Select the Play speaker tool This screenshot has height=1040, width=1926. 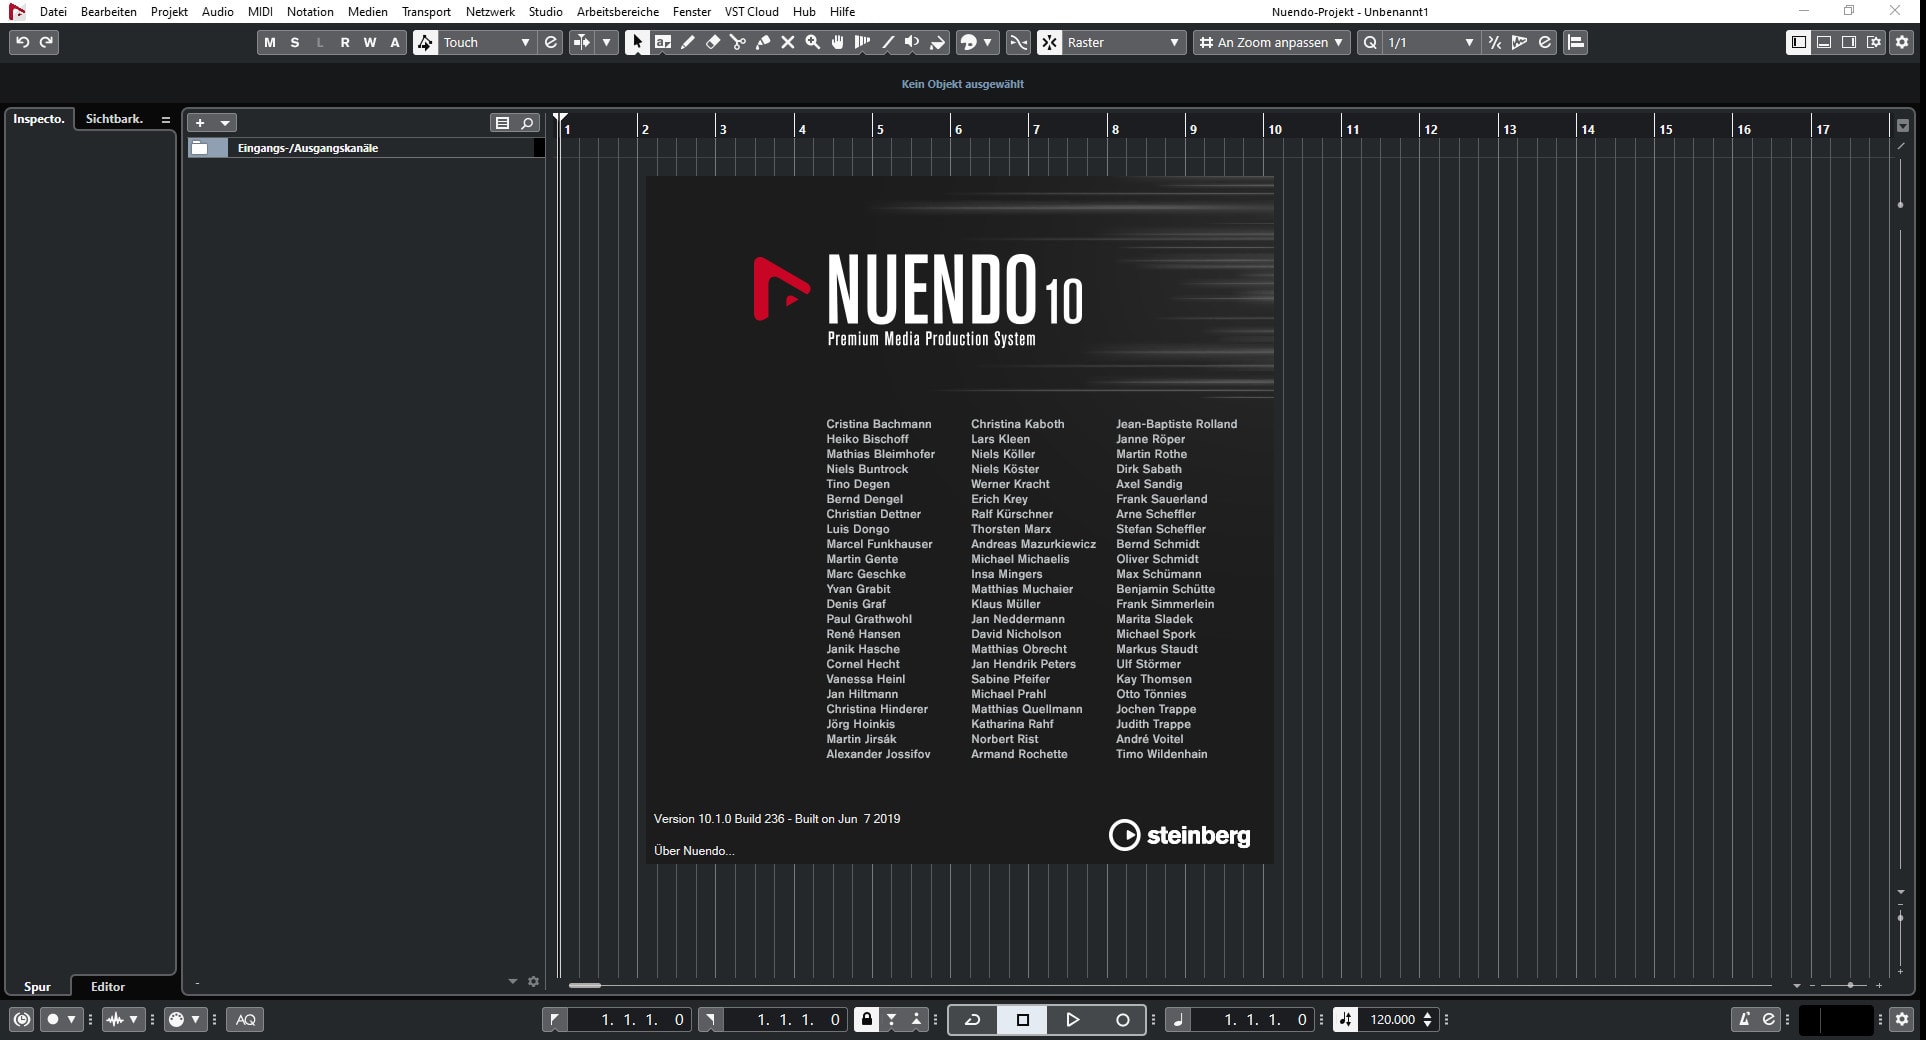[912, 42]
